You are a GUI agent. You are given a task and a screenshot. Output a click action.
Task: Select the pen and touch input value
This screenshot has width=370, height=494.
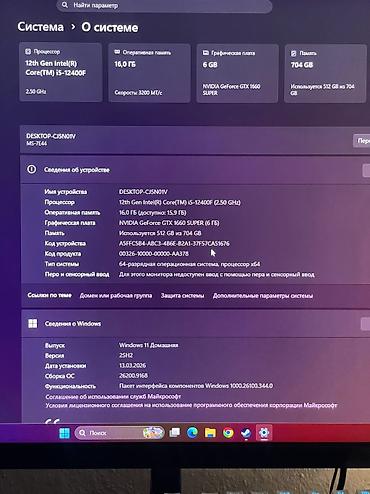217,274
